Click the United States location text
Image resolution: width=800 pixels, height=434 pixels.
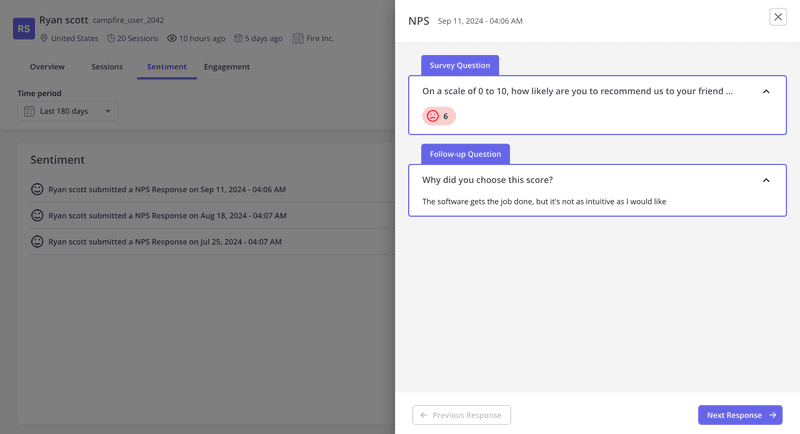pyautogui.click(x=74, y=38)
